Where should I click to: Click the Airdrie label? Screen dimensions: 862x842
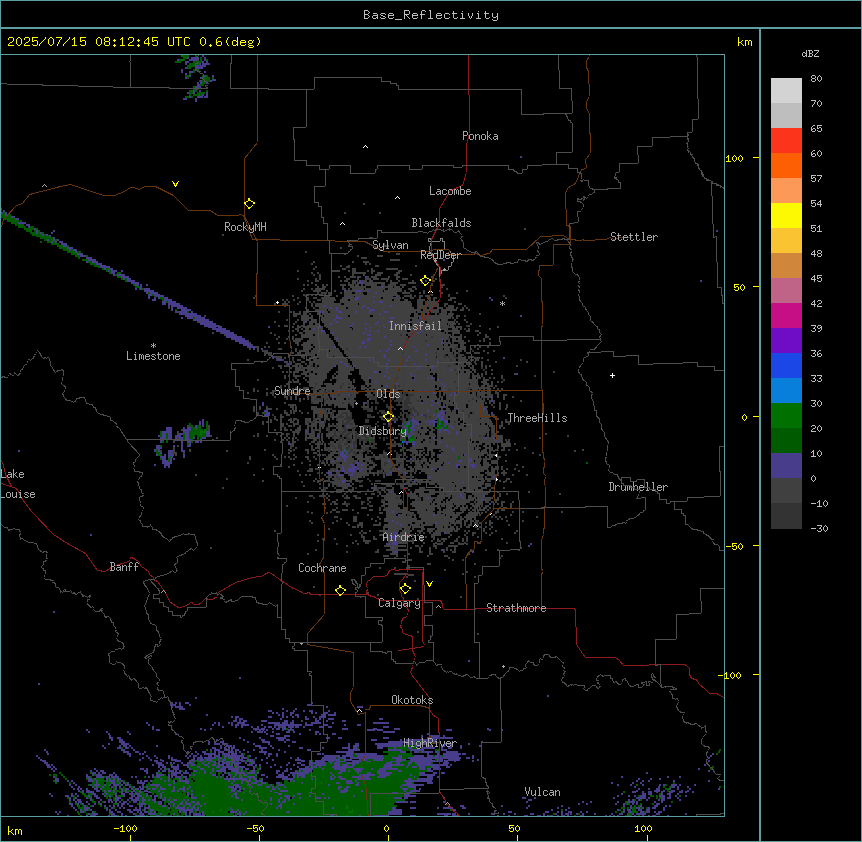coord(404,537)
